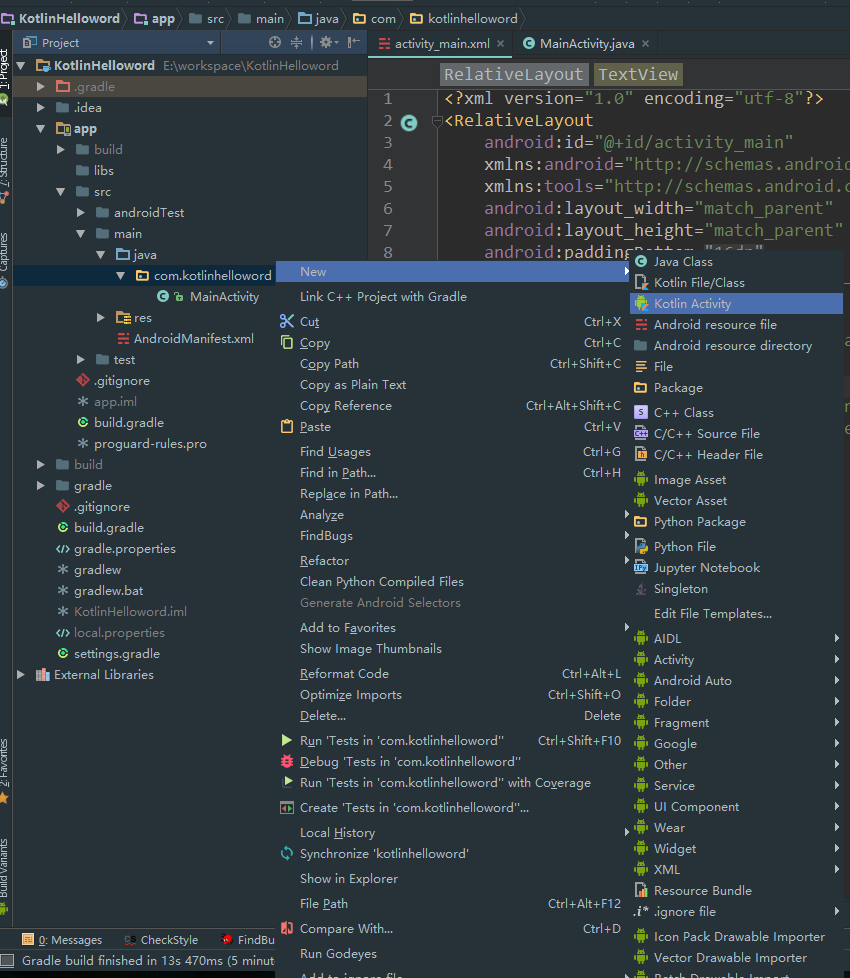Viewport: 850px width, 978px height.
Task: Close the MainActivity.java tab
Action: coord(645,44)
